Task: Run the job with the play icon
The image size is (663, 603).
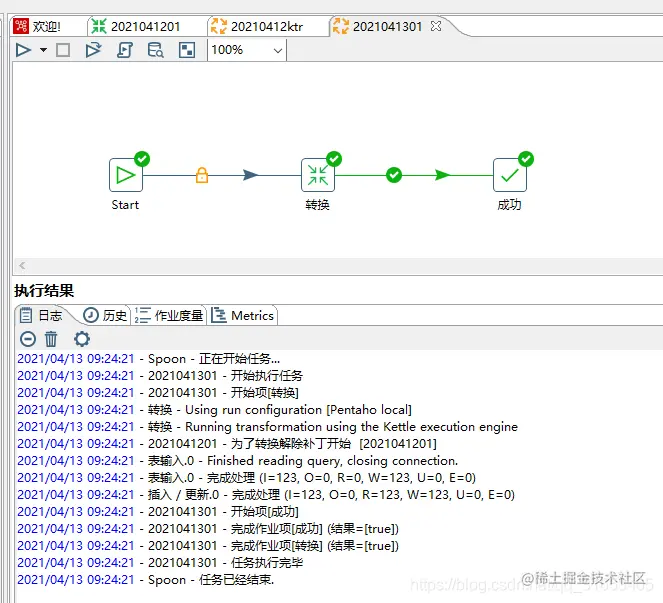Action: coord(23,50)
